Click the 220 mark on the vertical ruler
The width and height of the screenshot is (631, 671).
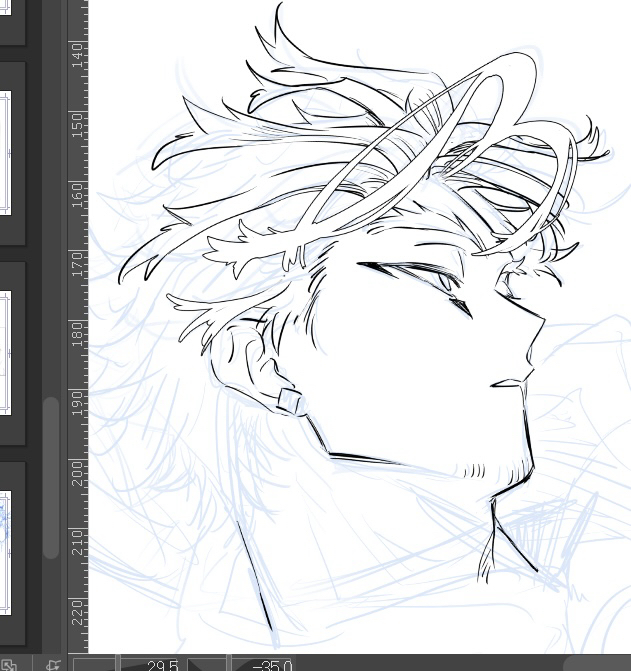pyautogui.click(x=78, y=610)
